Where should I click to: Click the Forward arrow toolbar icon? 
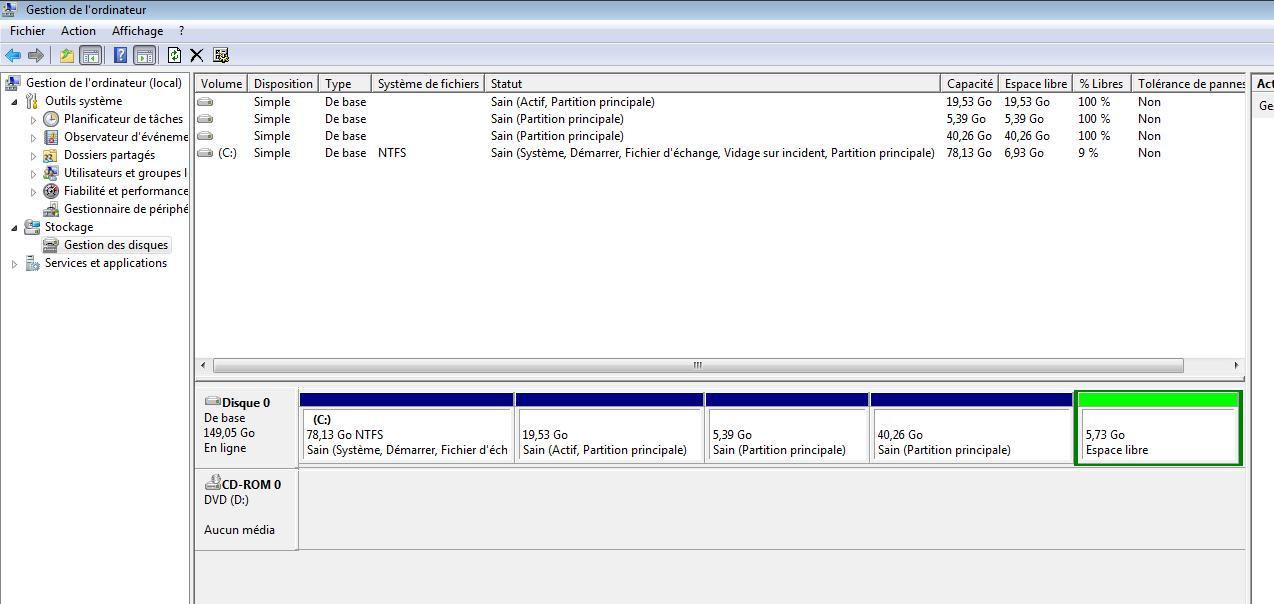36,55
